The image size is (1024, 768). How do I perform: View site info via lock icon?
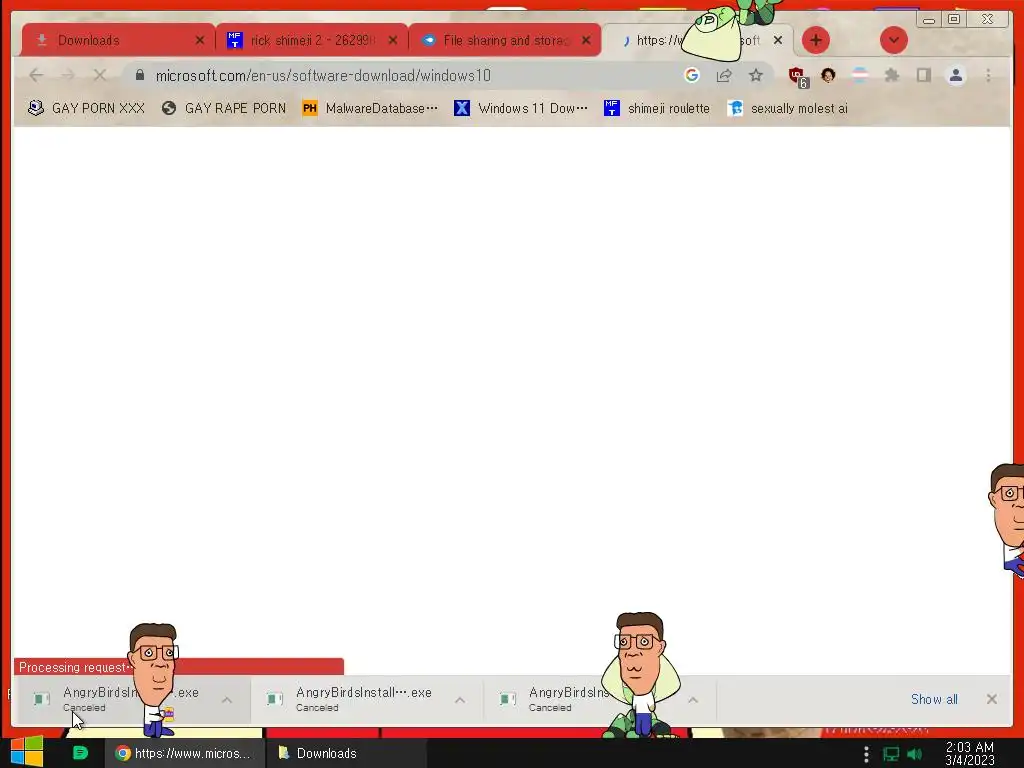click(x=139, y=76)
